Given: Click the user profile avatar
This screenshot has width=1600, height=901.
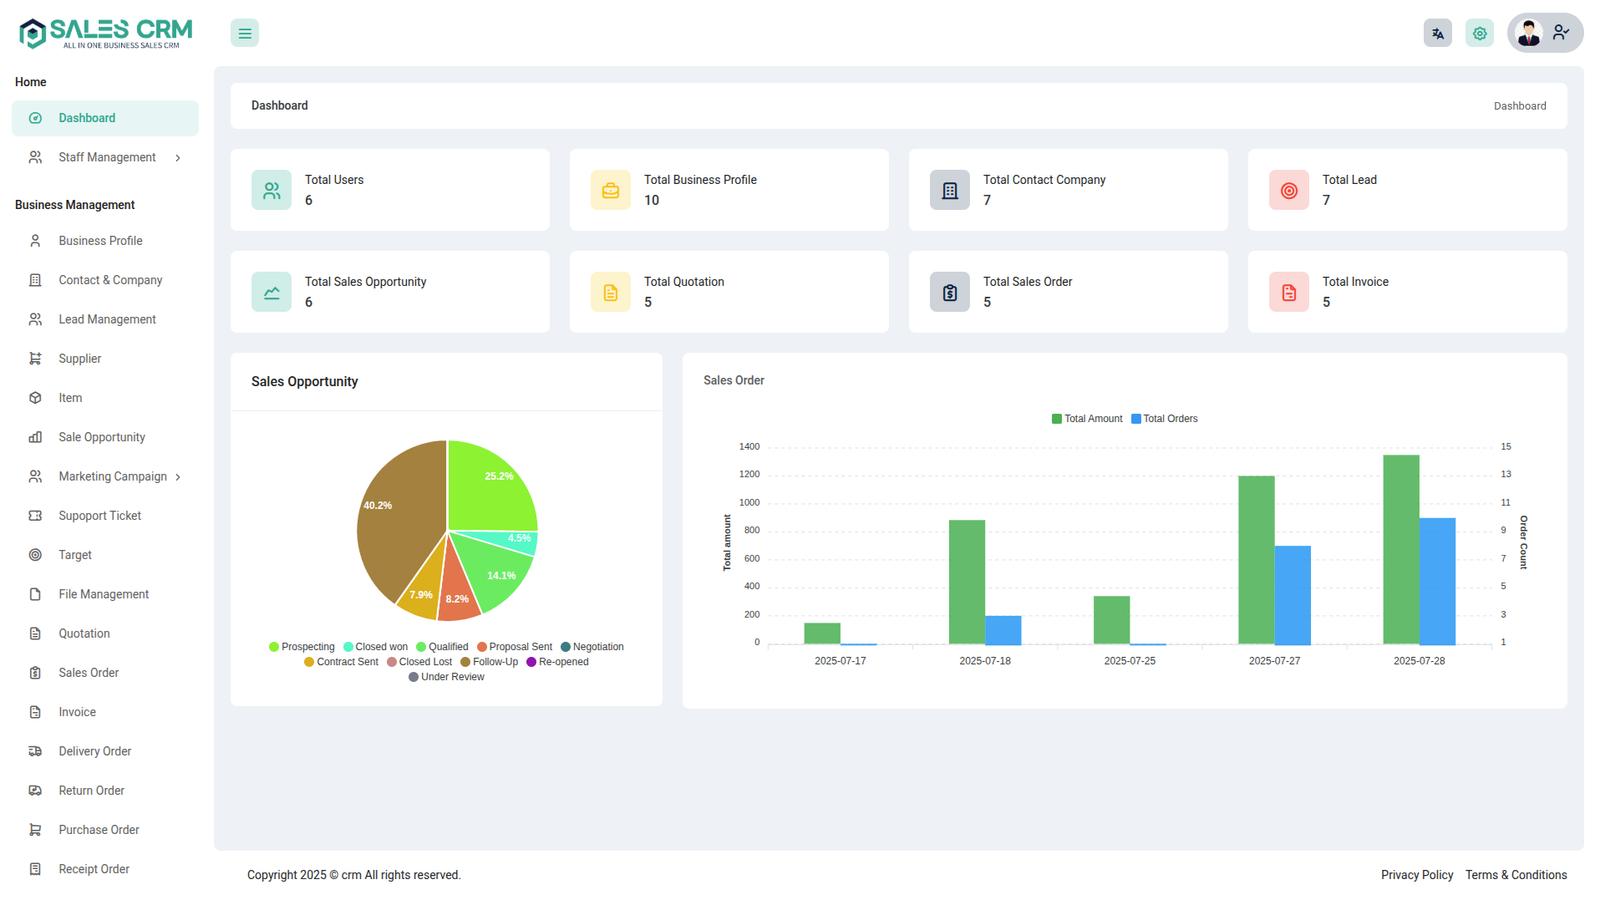Looking at the screenshot, I should coord(1528,33).
